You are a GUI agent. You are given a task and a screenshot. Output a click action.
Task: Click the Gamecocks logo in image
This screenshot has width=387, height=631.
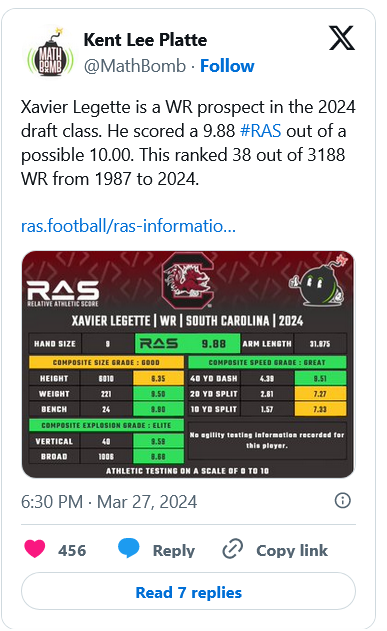point(187,280)
